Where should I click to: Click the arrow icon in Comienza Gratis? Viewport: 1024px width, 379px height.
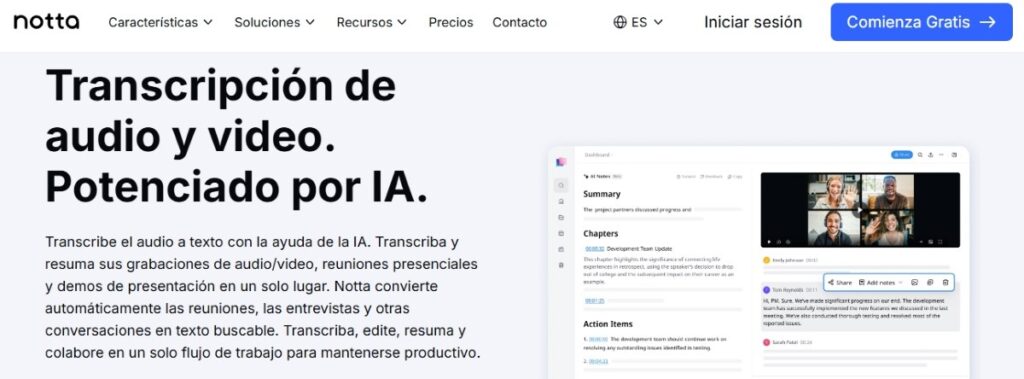[987, 22]
